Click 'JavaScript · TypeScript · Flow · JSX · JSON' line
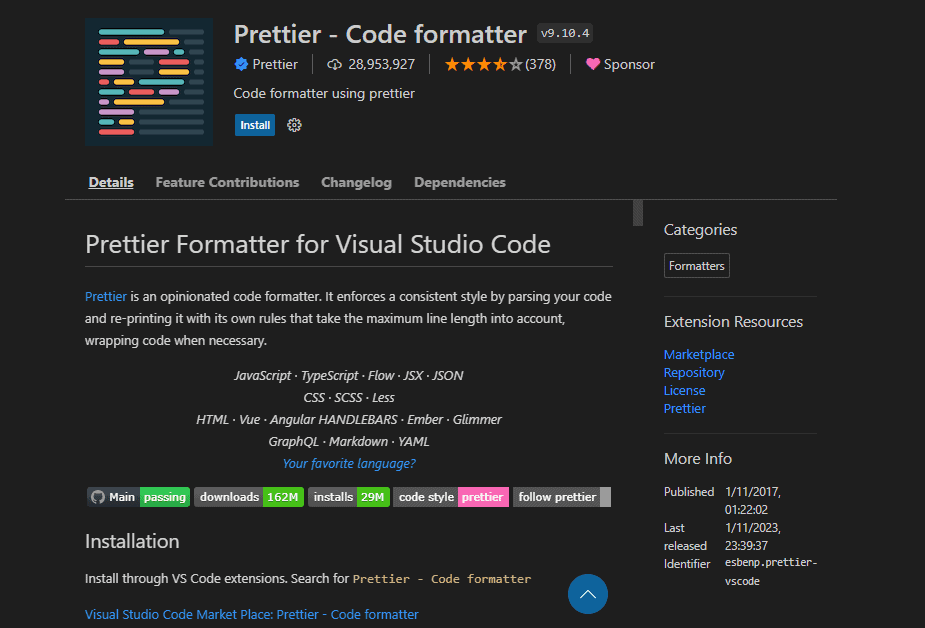925x628 pixels. [x=349, y=376]
